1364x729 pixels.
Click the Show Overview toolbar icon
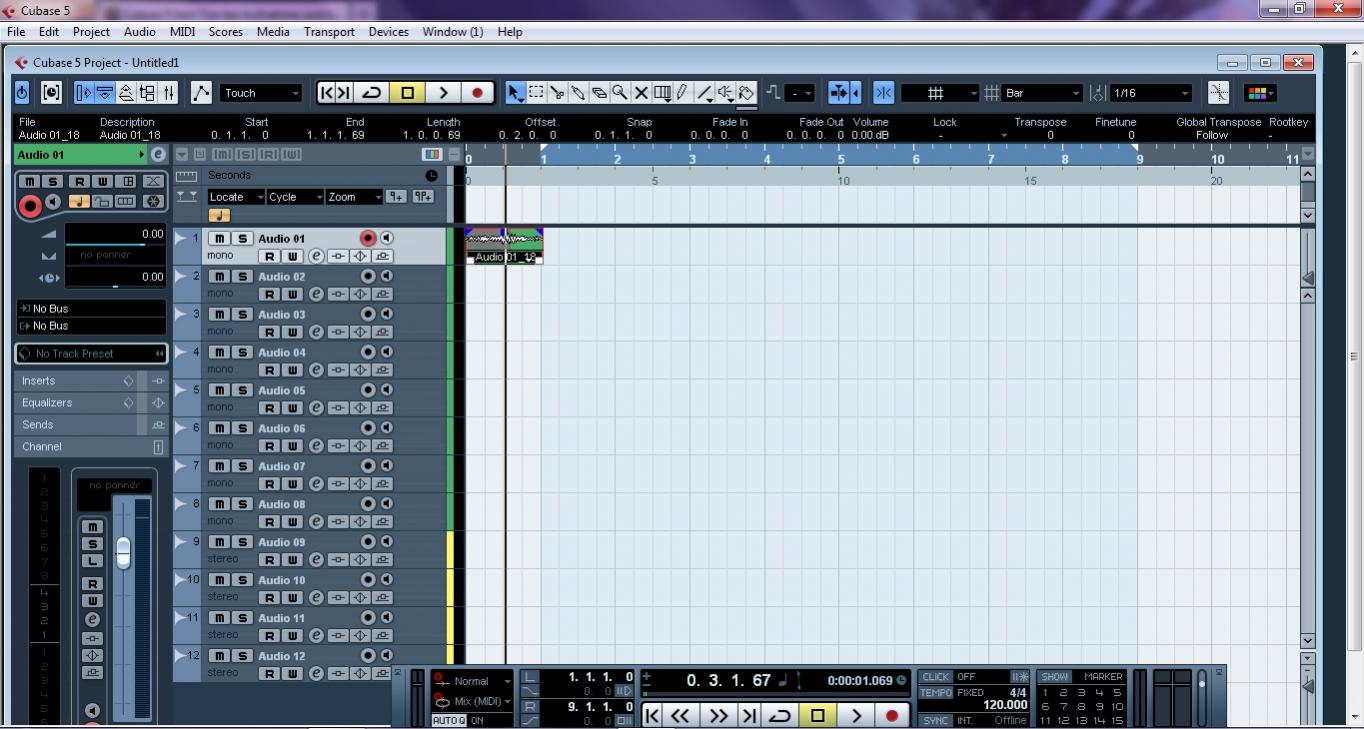126,93
